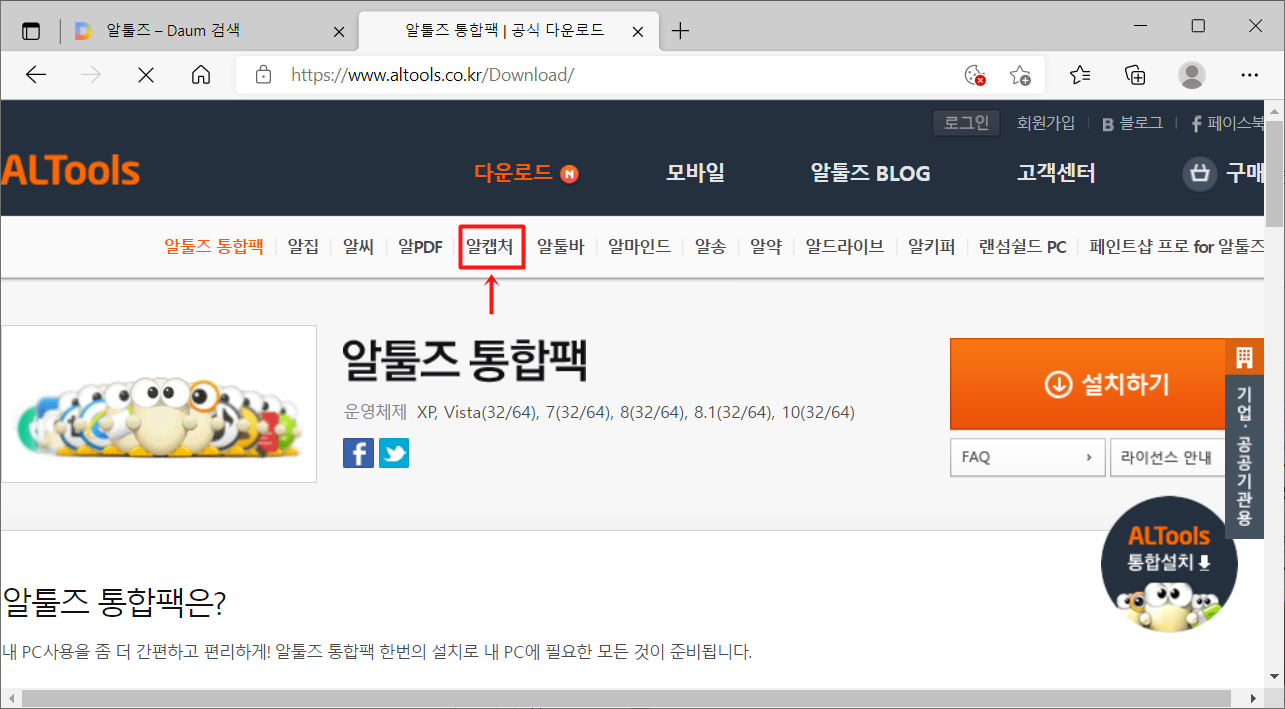Open the tab actions menu icon
This screenshot has height=709, width=1285.
(x=31, y=31)
